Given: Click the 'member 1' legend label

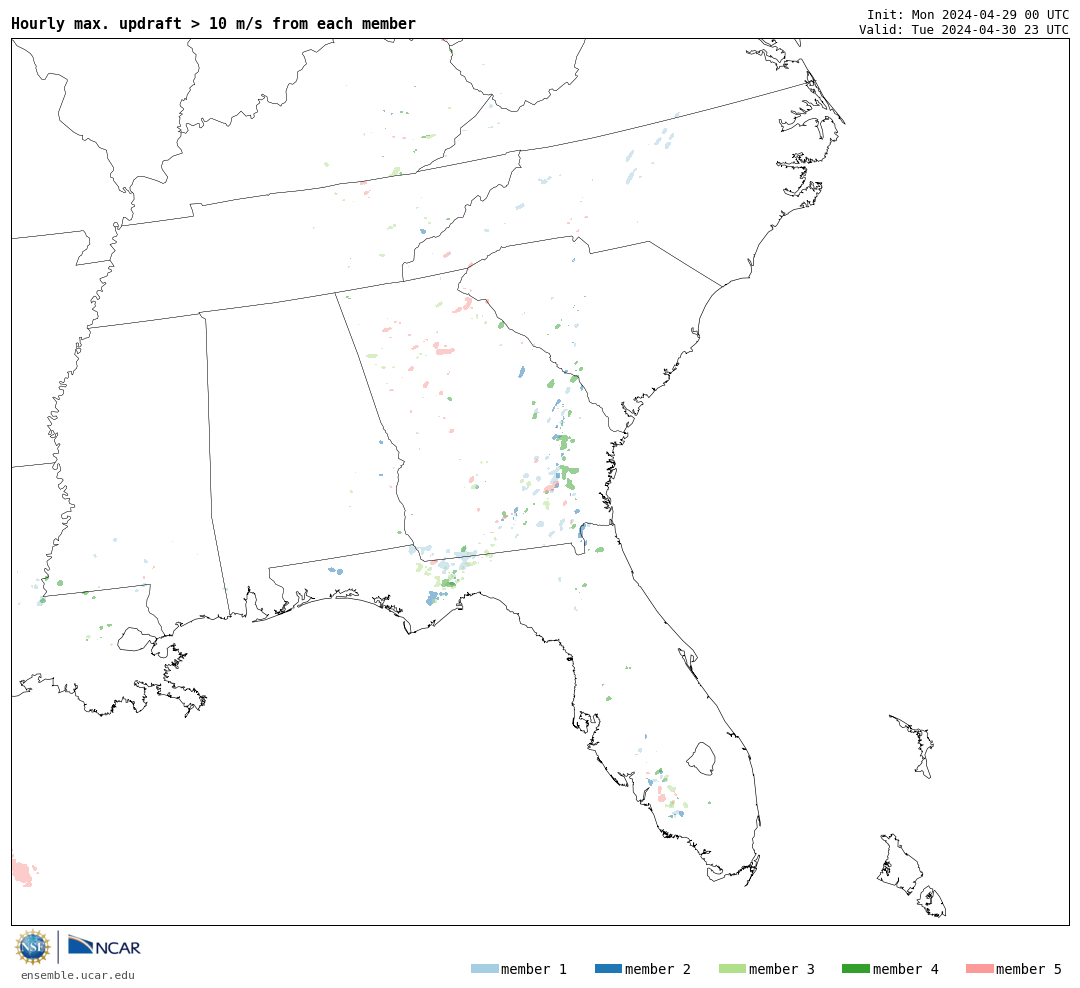Looking at the screenshot, I should point(534,969).
